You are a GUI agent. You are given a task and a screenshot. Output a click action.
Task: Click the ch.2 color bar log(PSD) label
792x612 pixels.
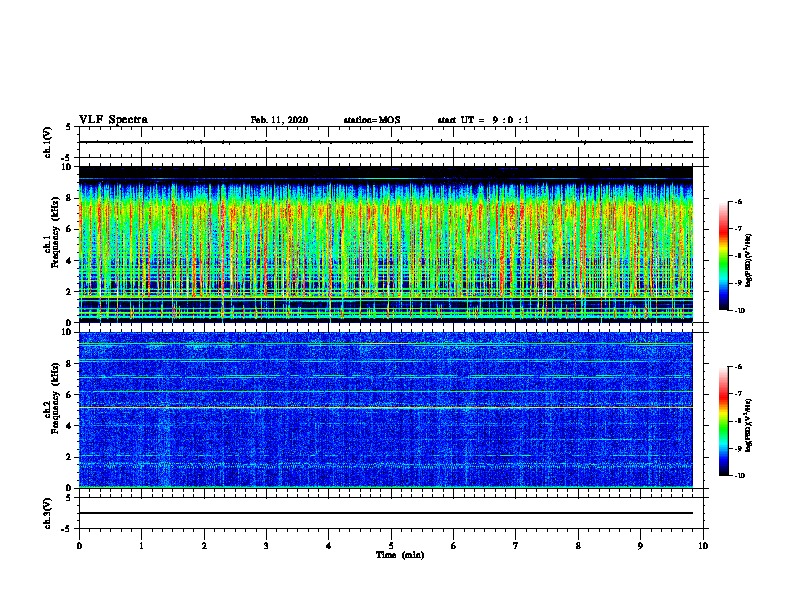[748, 425]
